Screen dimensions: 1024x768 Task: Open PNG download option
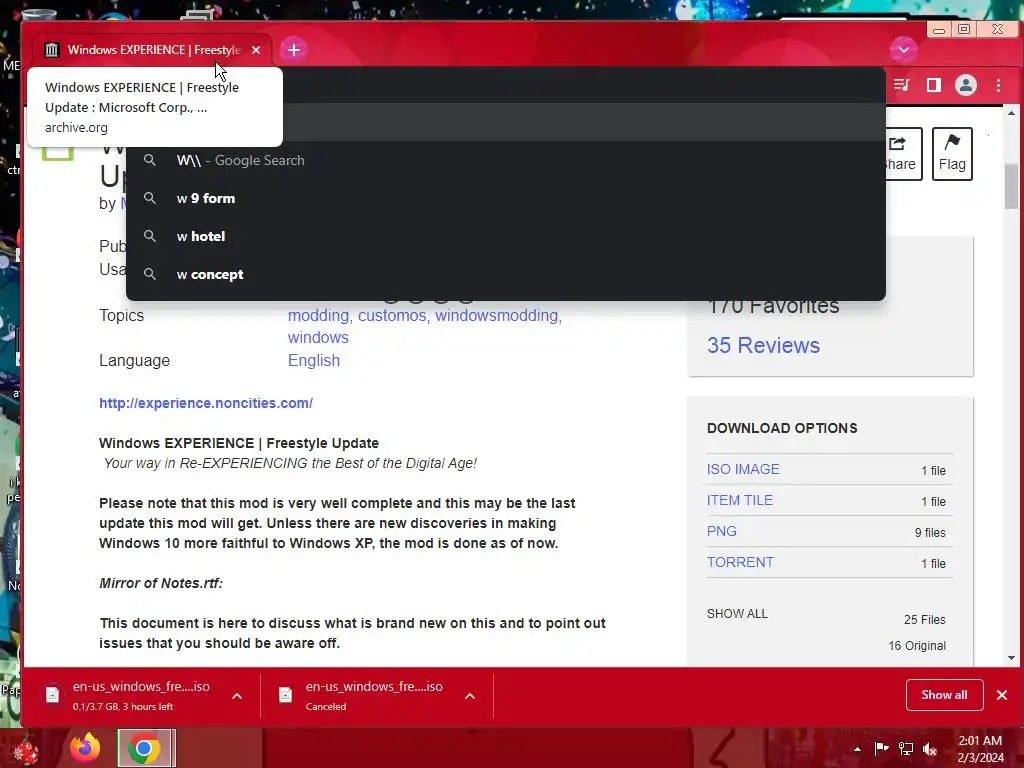tap(722, 531)
